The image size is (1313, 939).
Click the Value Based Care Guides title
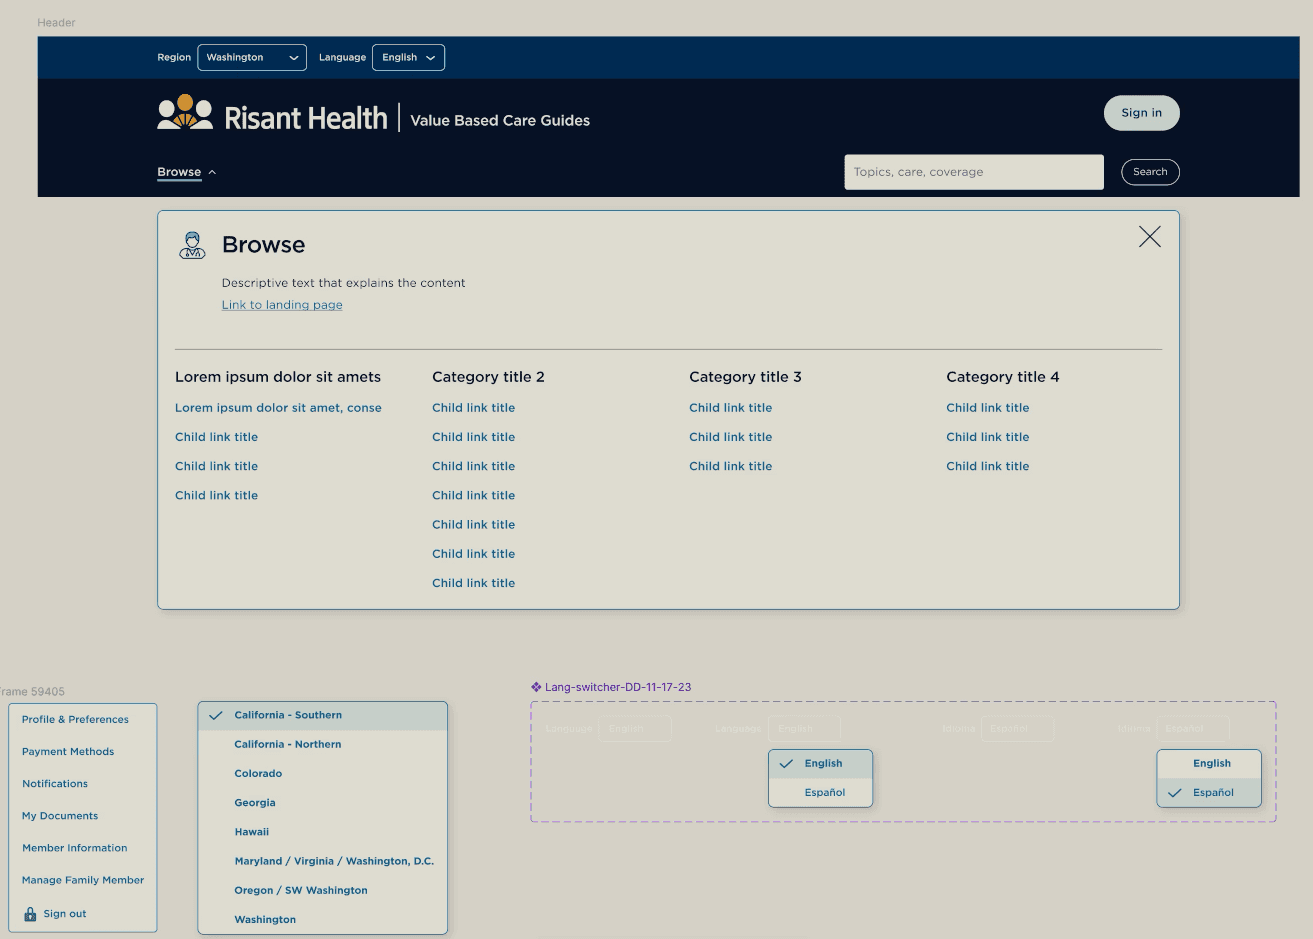pos(500,120)
